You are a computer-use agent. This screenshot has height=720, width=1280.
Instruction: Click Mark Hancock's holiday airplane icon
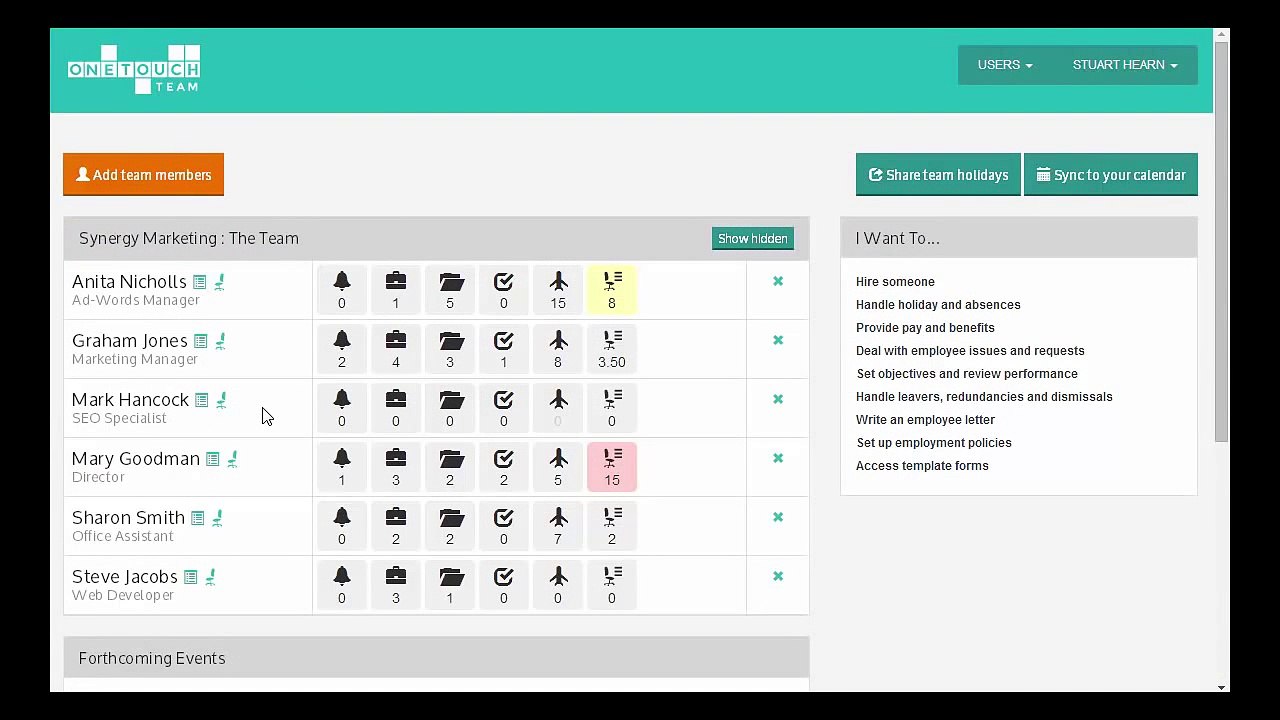click(558, 408)
